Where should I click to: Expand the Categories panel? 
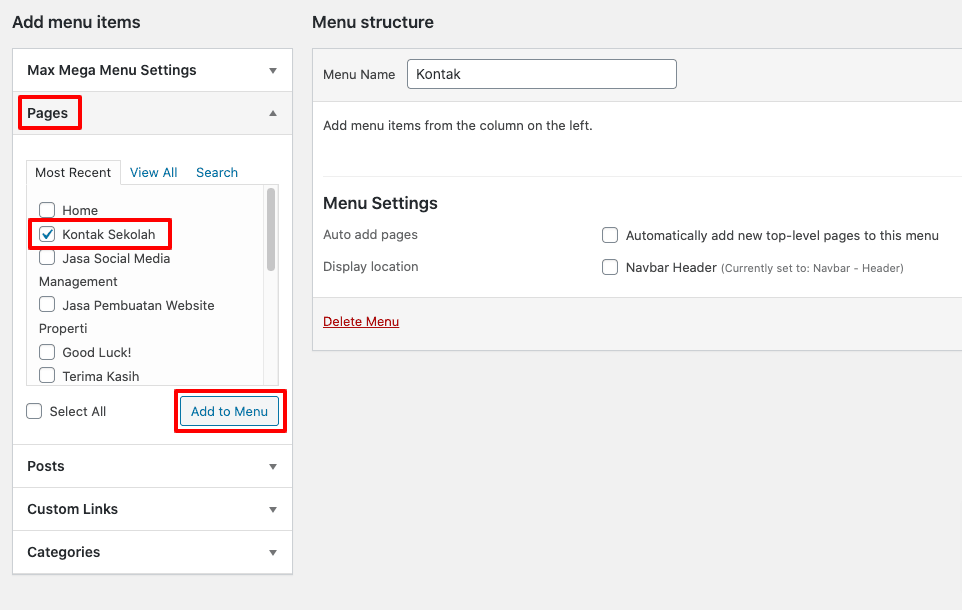[x=272, y=553]
